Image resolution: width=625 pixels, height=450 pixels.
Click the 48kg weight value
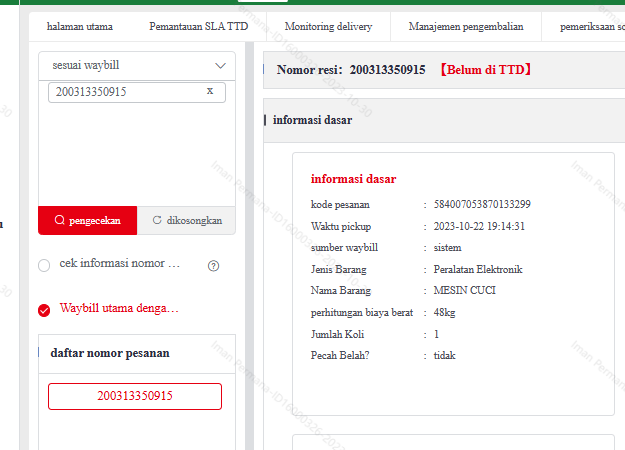click(444, 312)
